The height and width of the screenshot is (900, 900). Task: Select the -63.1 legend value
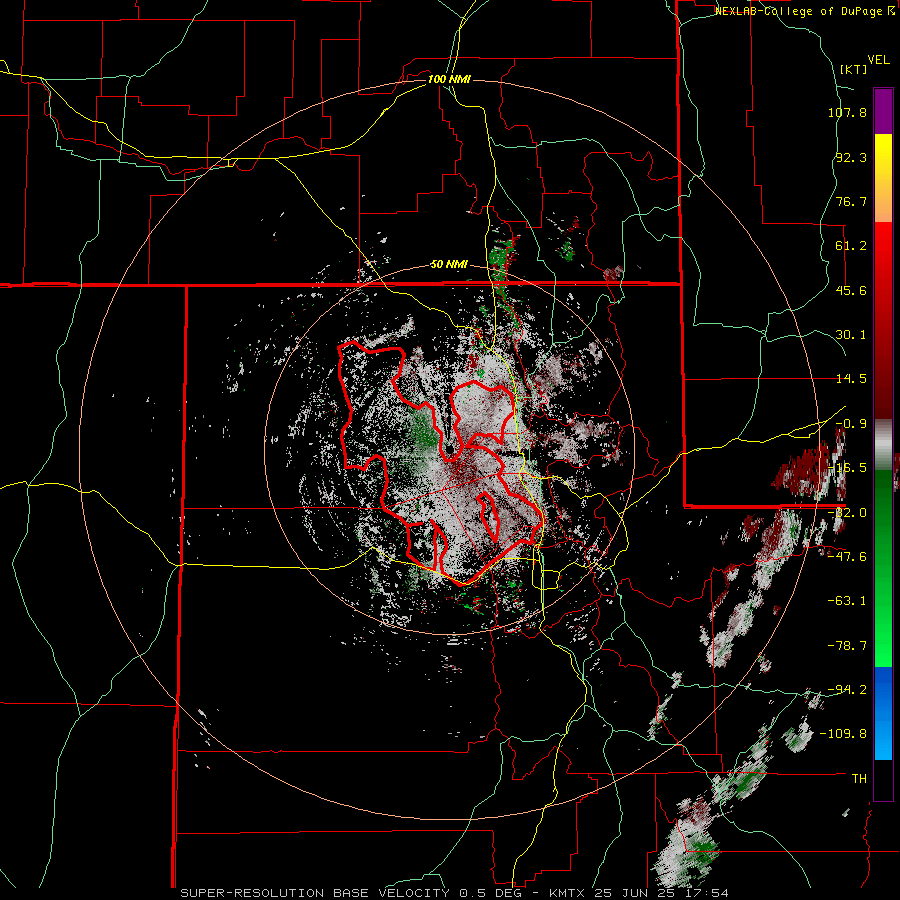coord(847,601)
